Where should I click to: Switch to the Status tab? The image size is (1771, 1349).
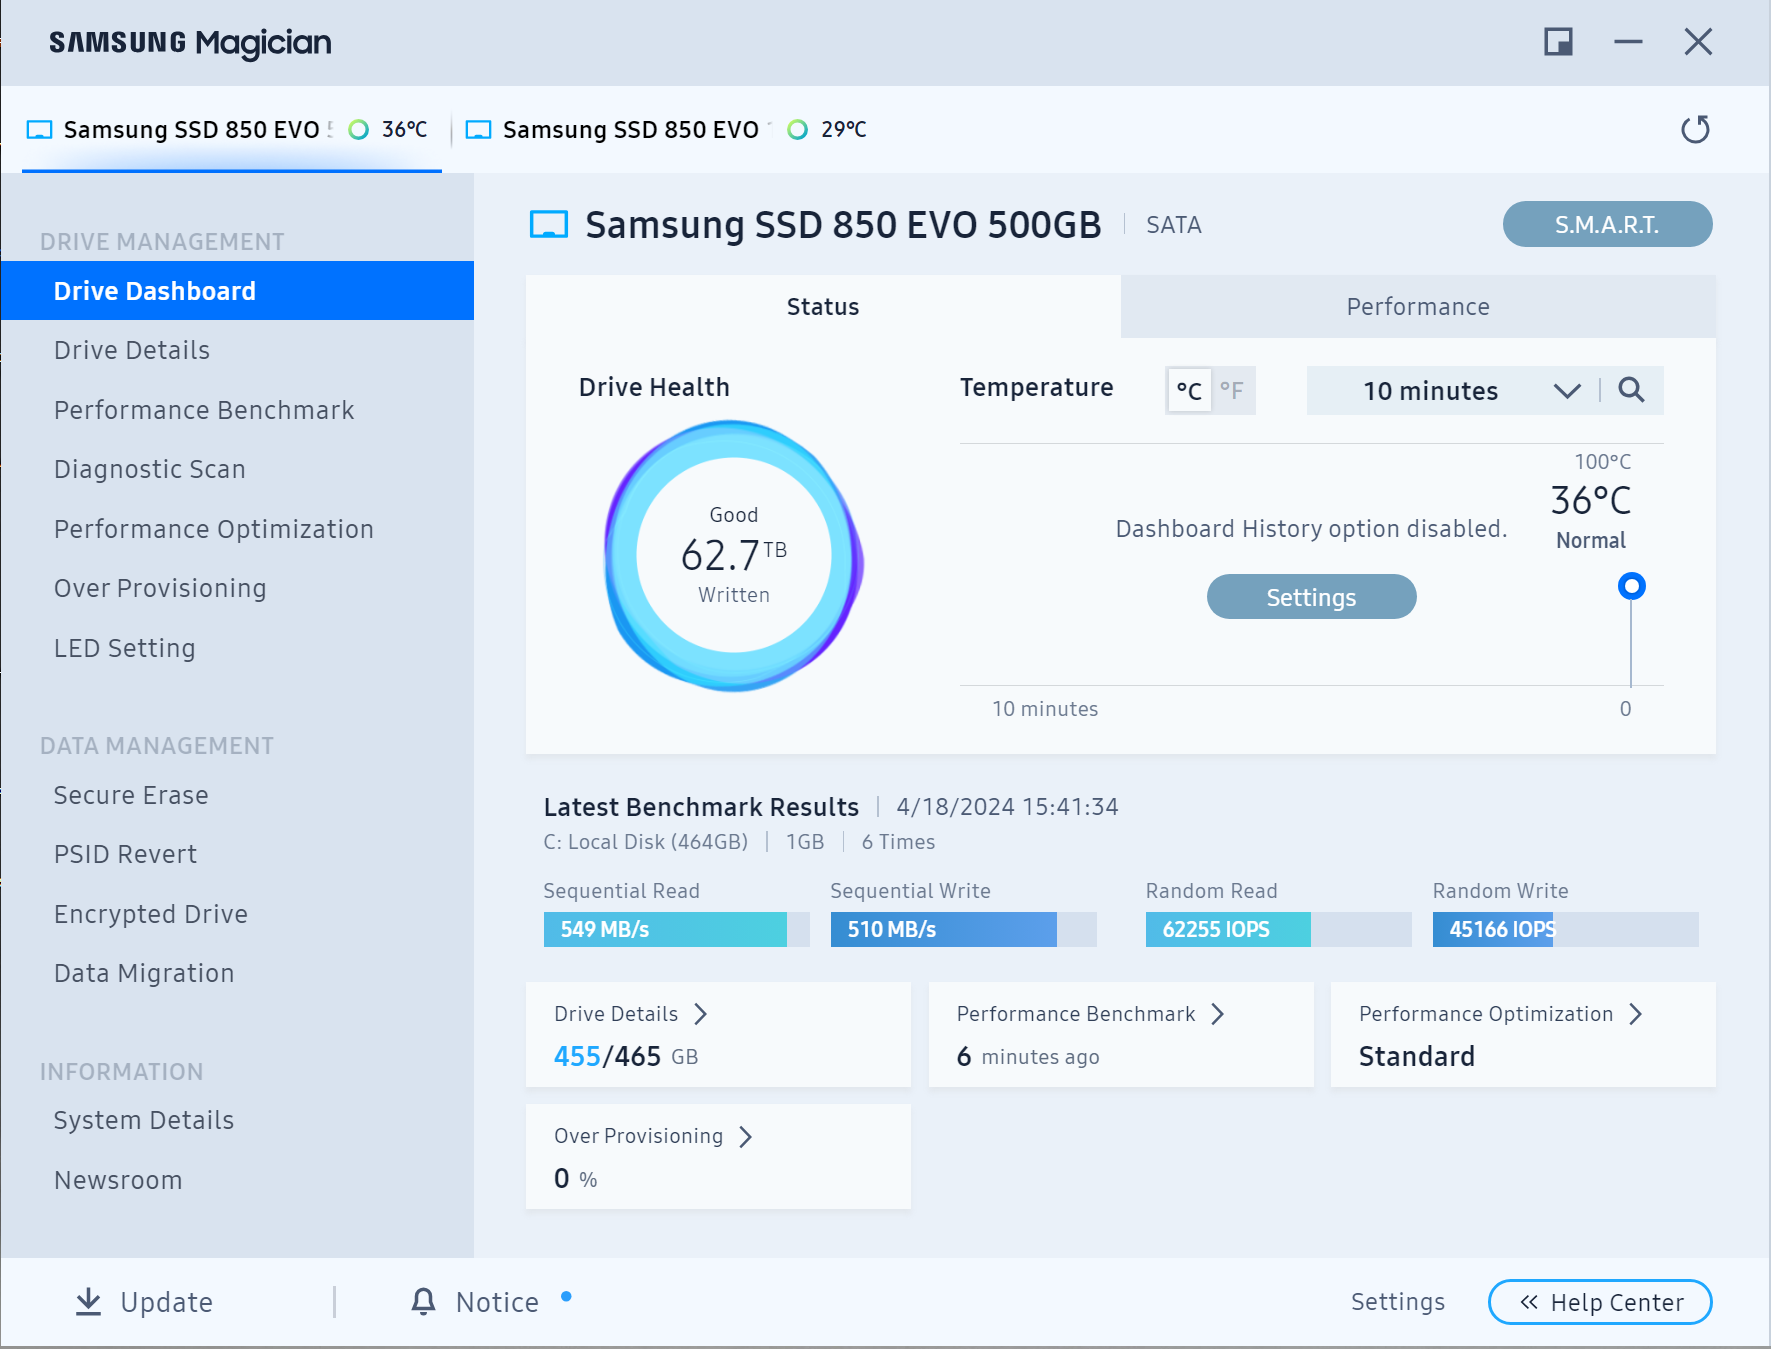[823, 307]
